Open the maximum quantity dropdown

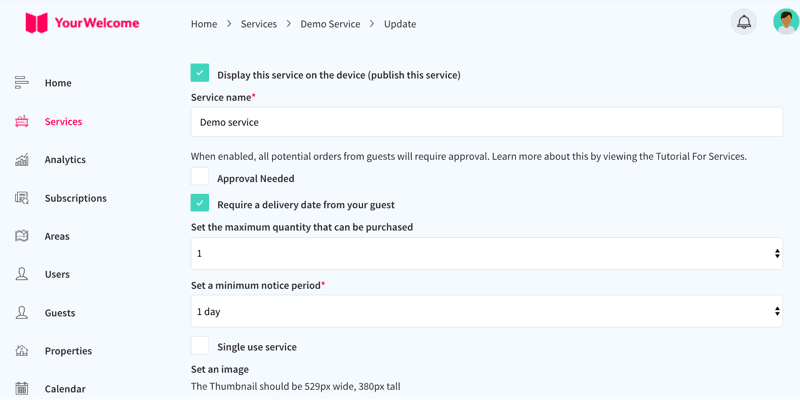[x=487, y=254]
